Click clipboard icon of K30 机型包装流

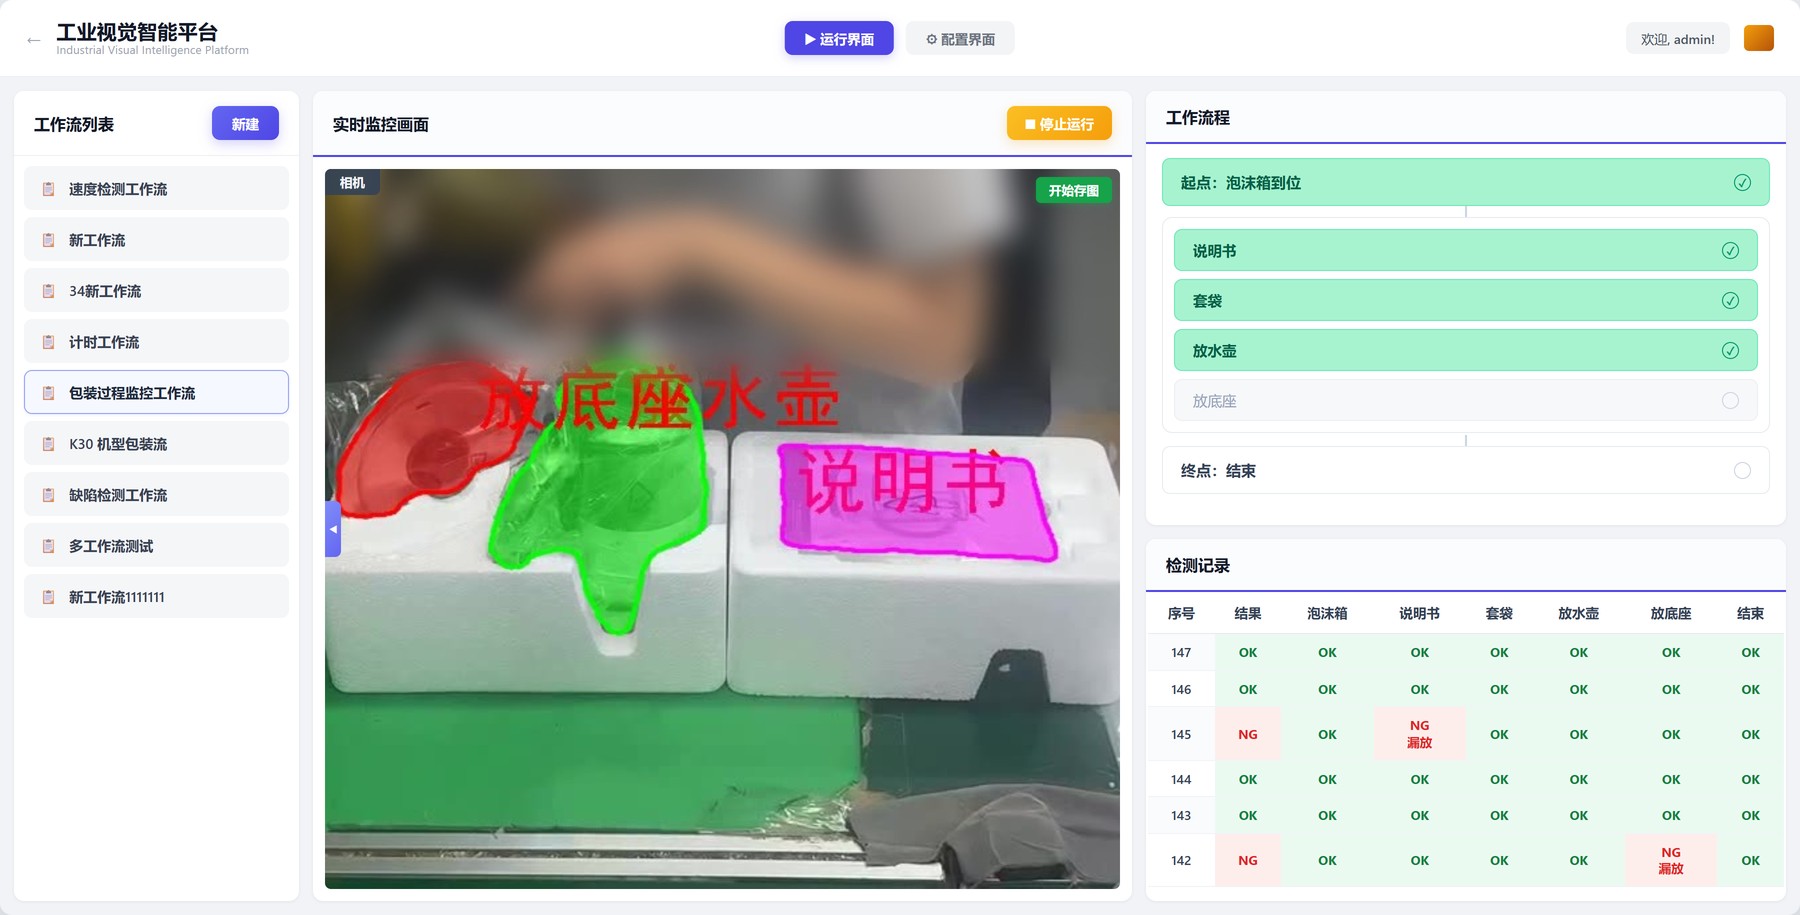(x=48, y=444)
